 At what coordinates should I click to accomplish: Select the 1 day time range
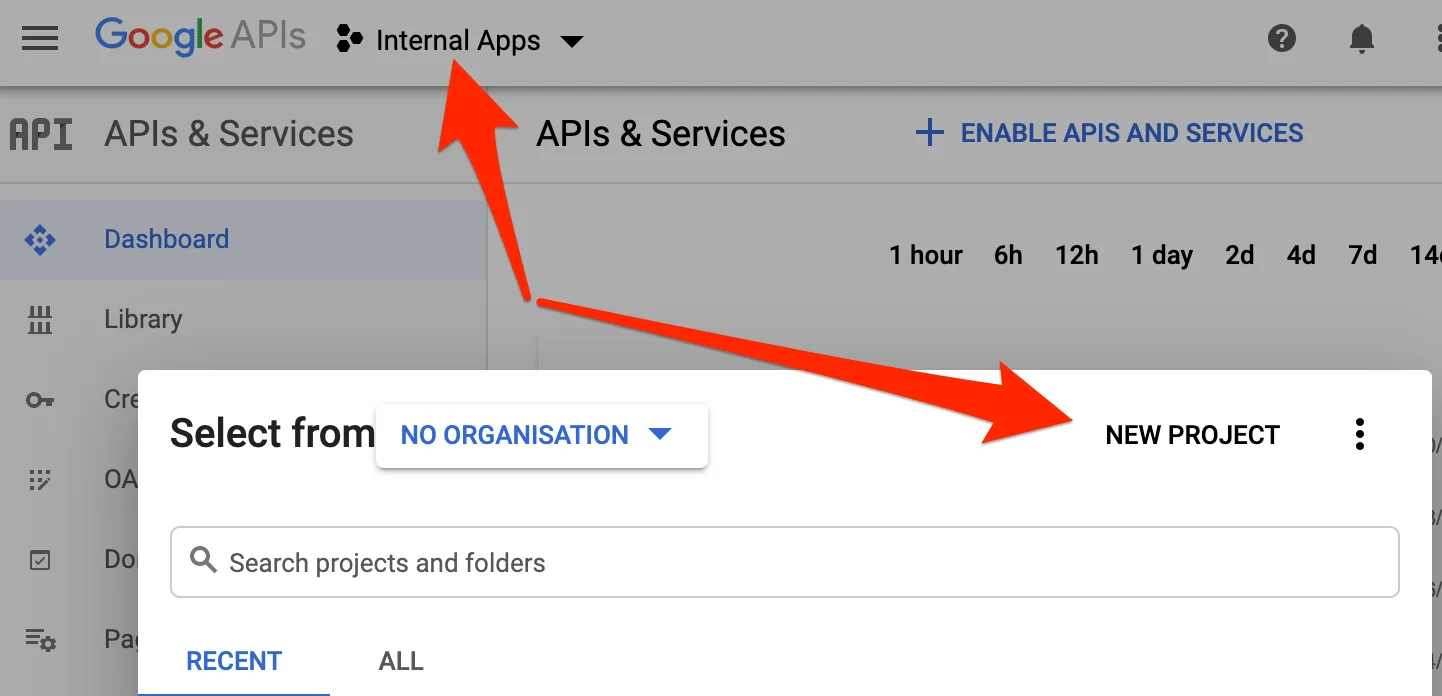pyautogui.click(x=1161, y=255)
